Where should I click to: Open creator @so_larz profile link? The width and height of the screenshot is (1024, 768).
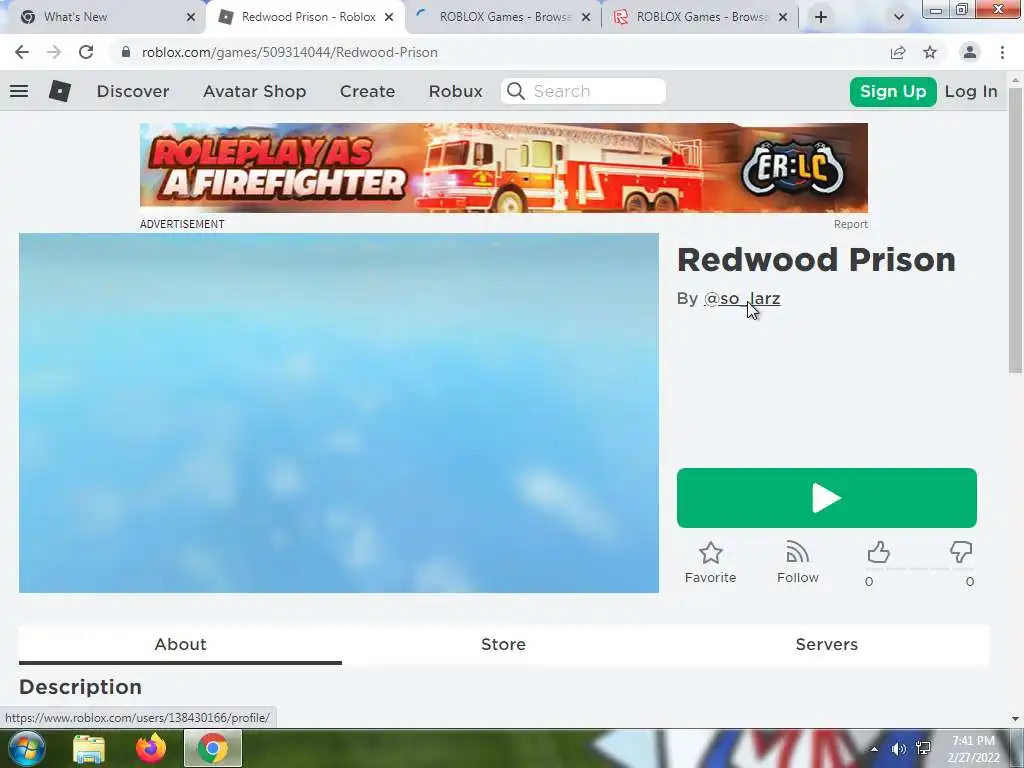click(742, 298)
